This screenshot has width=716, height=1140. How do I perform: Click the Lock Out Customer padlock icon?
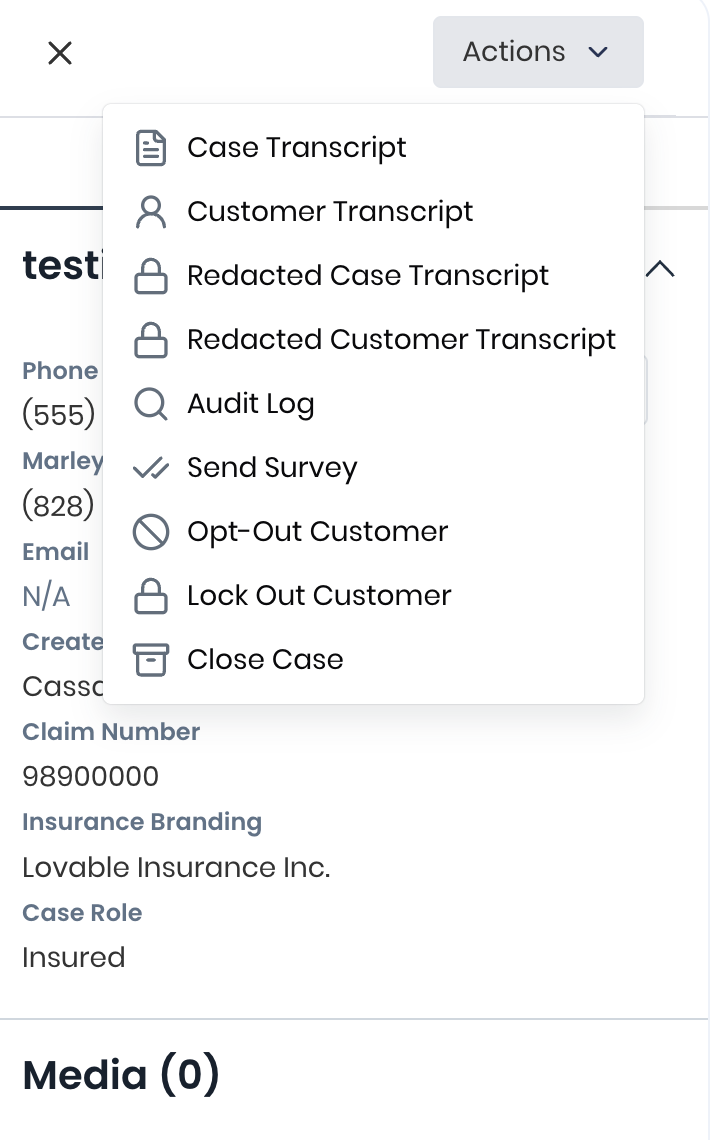point(150,597)
